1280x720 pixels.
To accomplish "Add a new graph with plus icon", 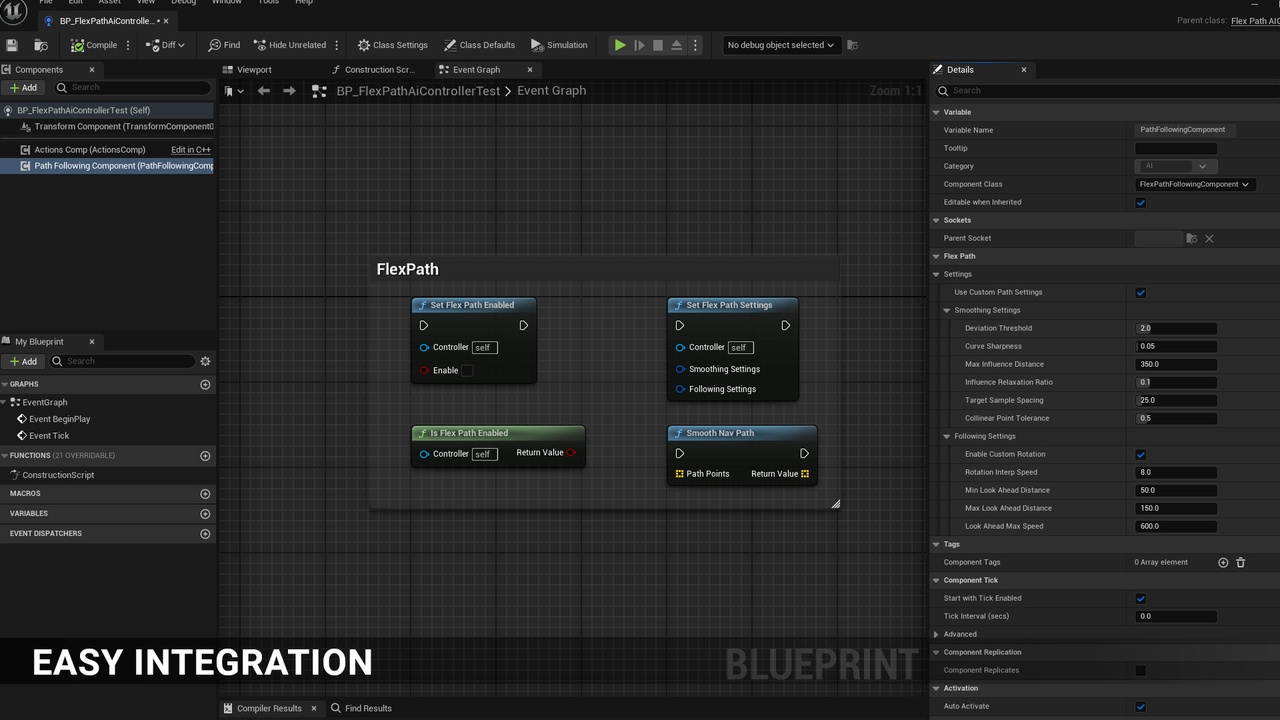I will point(205,384).
